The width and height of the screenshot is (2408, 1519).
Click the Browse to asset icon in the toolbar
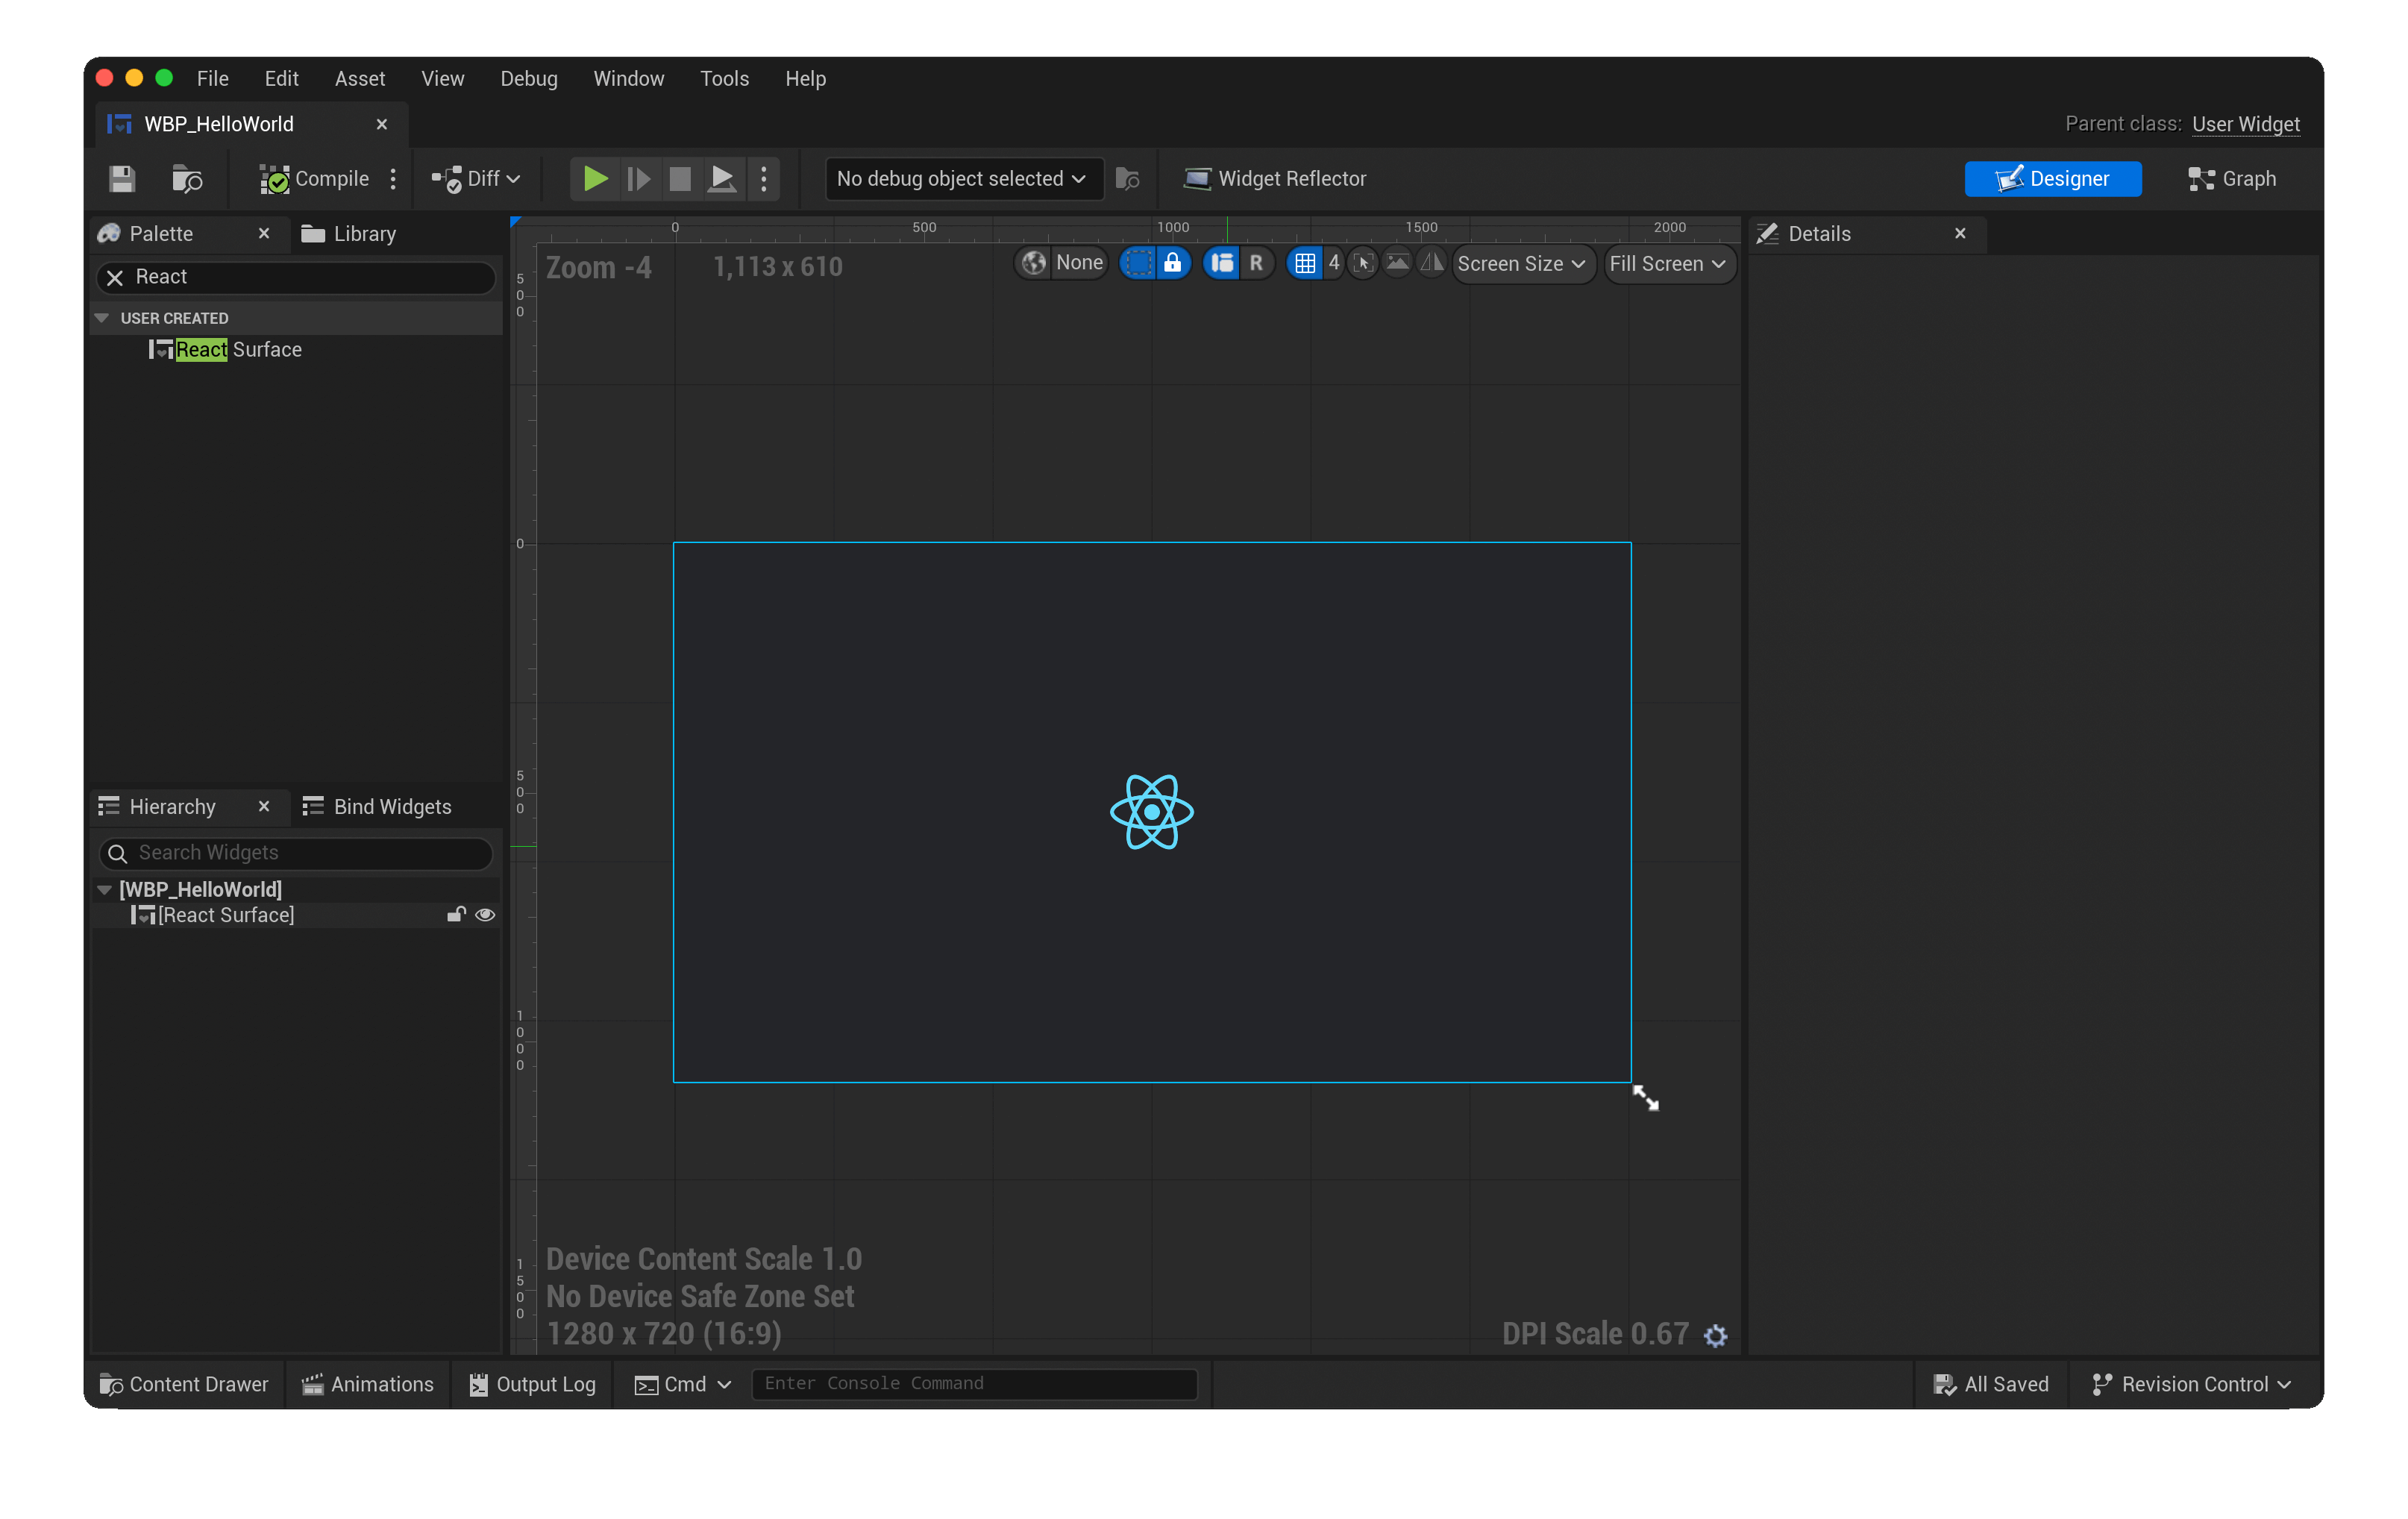[x=186, y=178]
